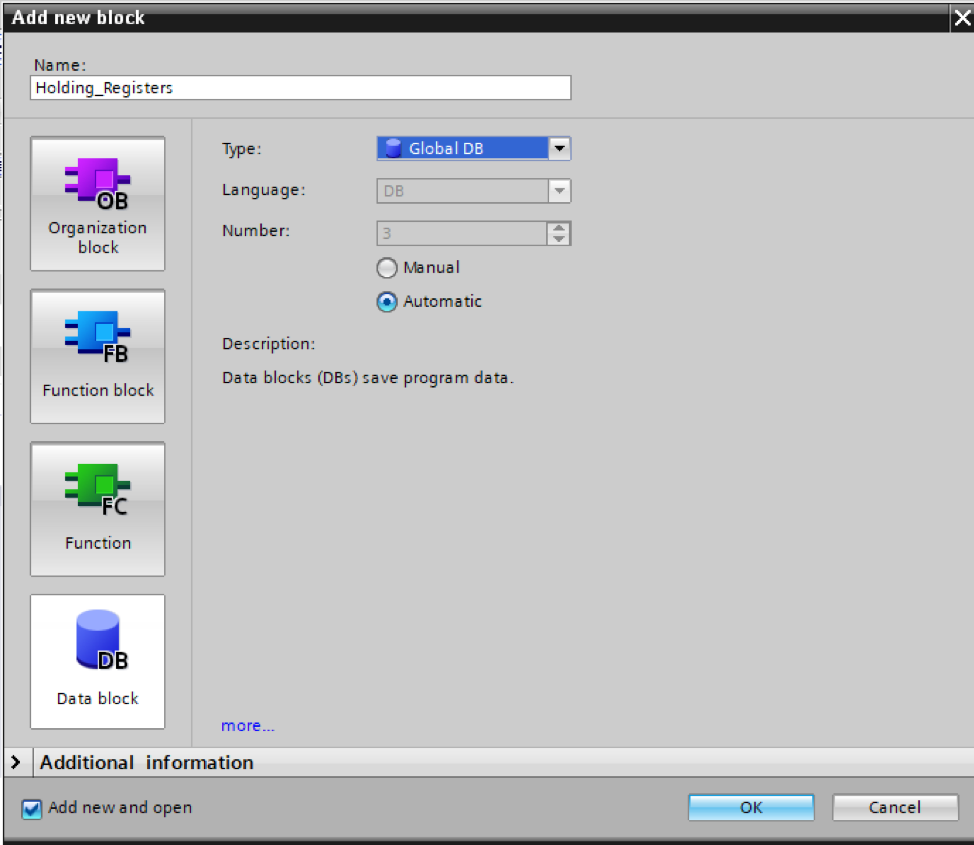Image resolution: width=974 pixels, height=845 pixels.
Task: Increase the block number with the up arrow
Action: (x=559, y=228)
